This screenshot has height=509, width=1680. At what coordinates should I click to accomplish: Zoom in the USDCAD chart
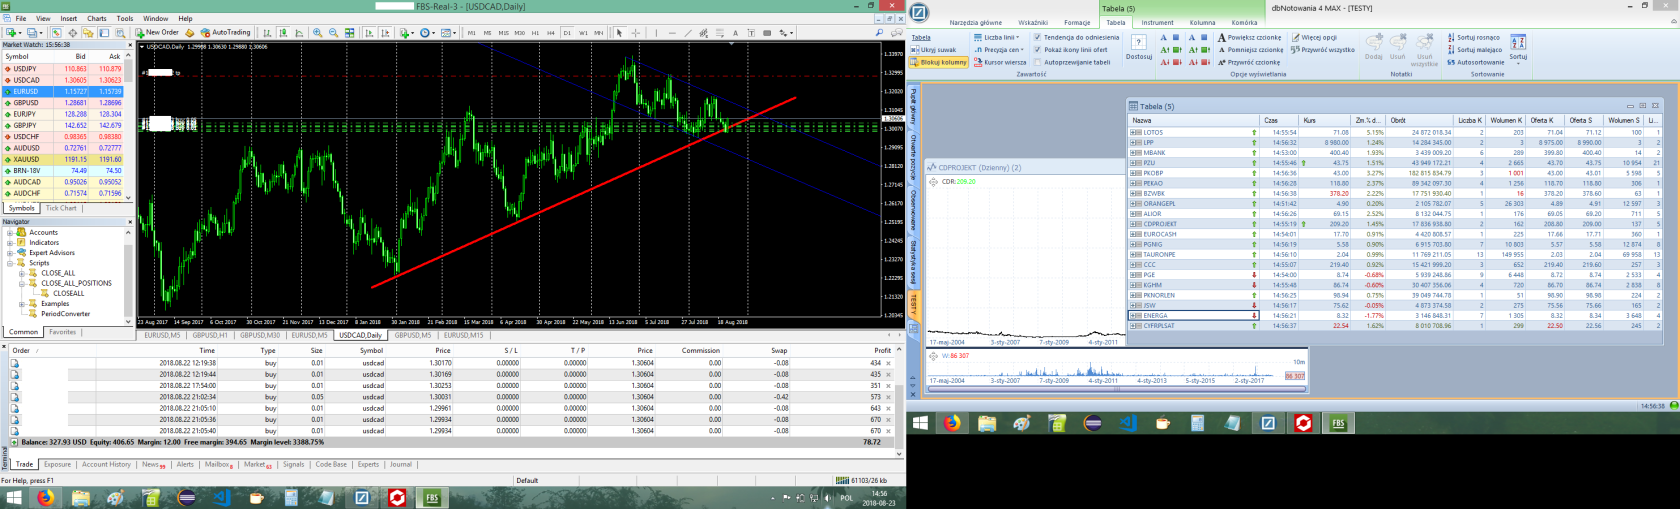point(317,32)
